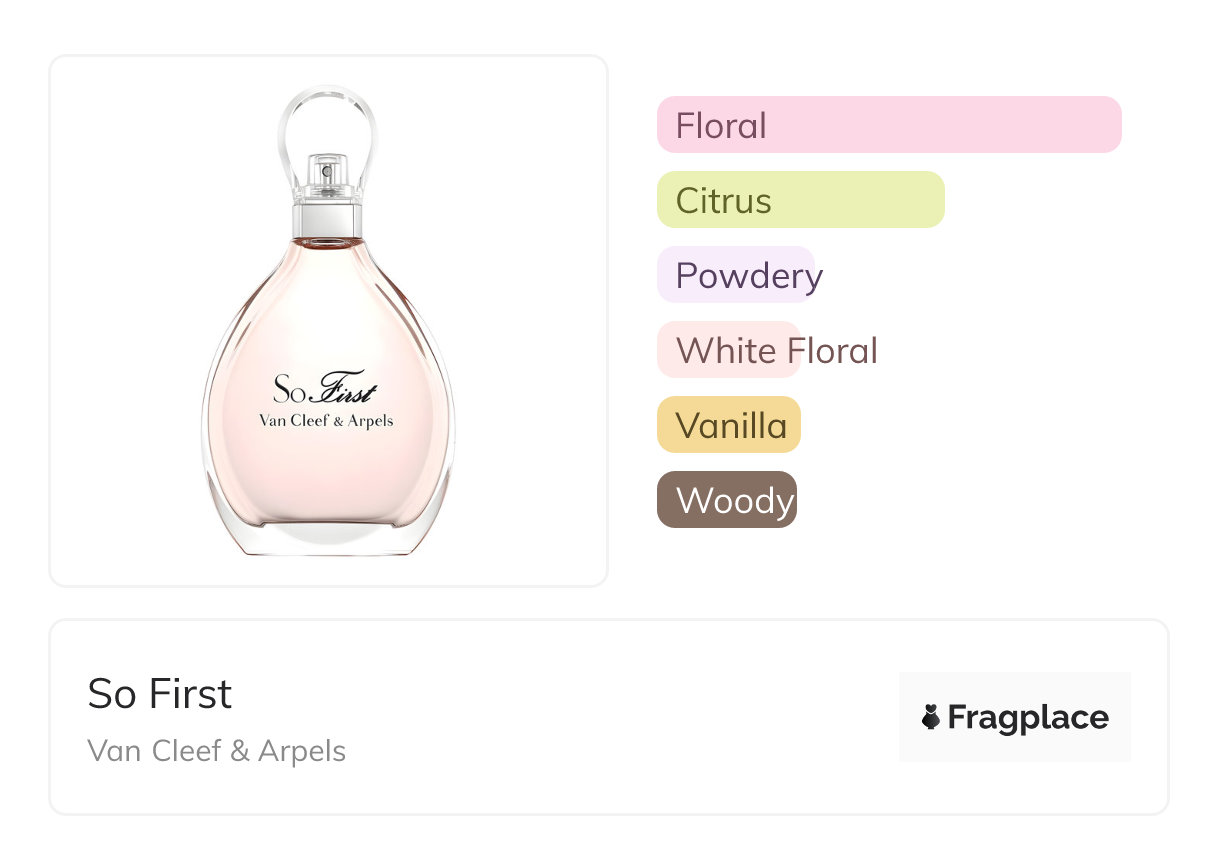Click the So First fragrance title
Image resolution: width=1218 pixels, height=864 pixels.
[x=160, y=694]
